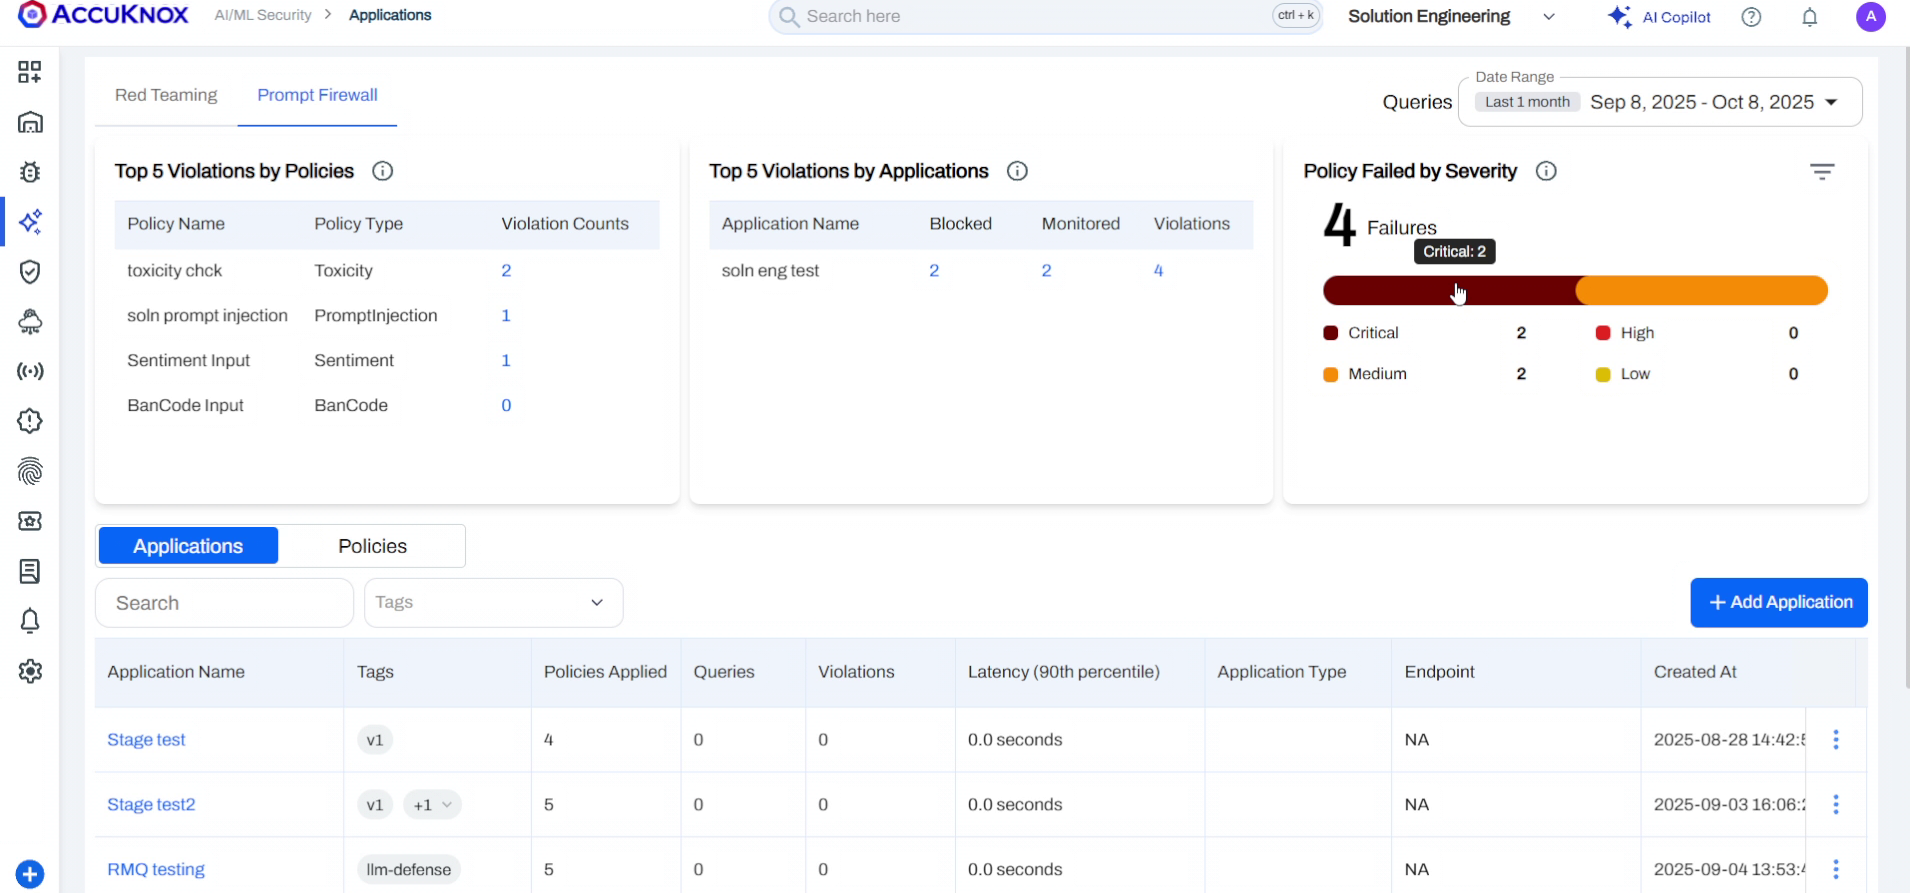This screenshot has width=1910, height=893.
Task: Open the severity filter icon
Action: point(1822,172)
